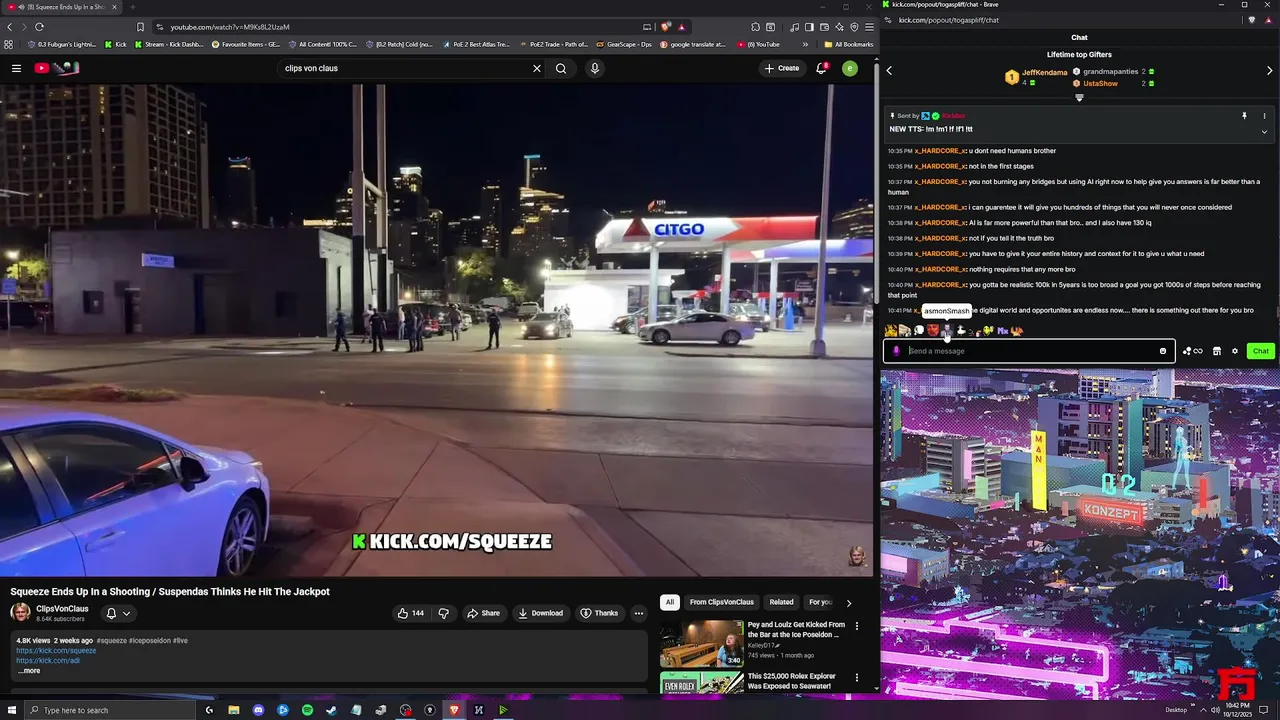Open GearScape - Dps bookmark
This screenshot has height=720, width=1280.
point(625,44)
